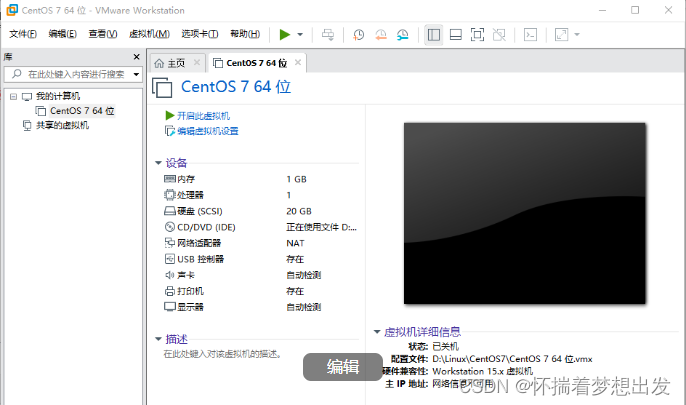Viewport: 686px width, 405px height.
Task: Open the 选项卡(T) menu
Action: pos(200,34)
